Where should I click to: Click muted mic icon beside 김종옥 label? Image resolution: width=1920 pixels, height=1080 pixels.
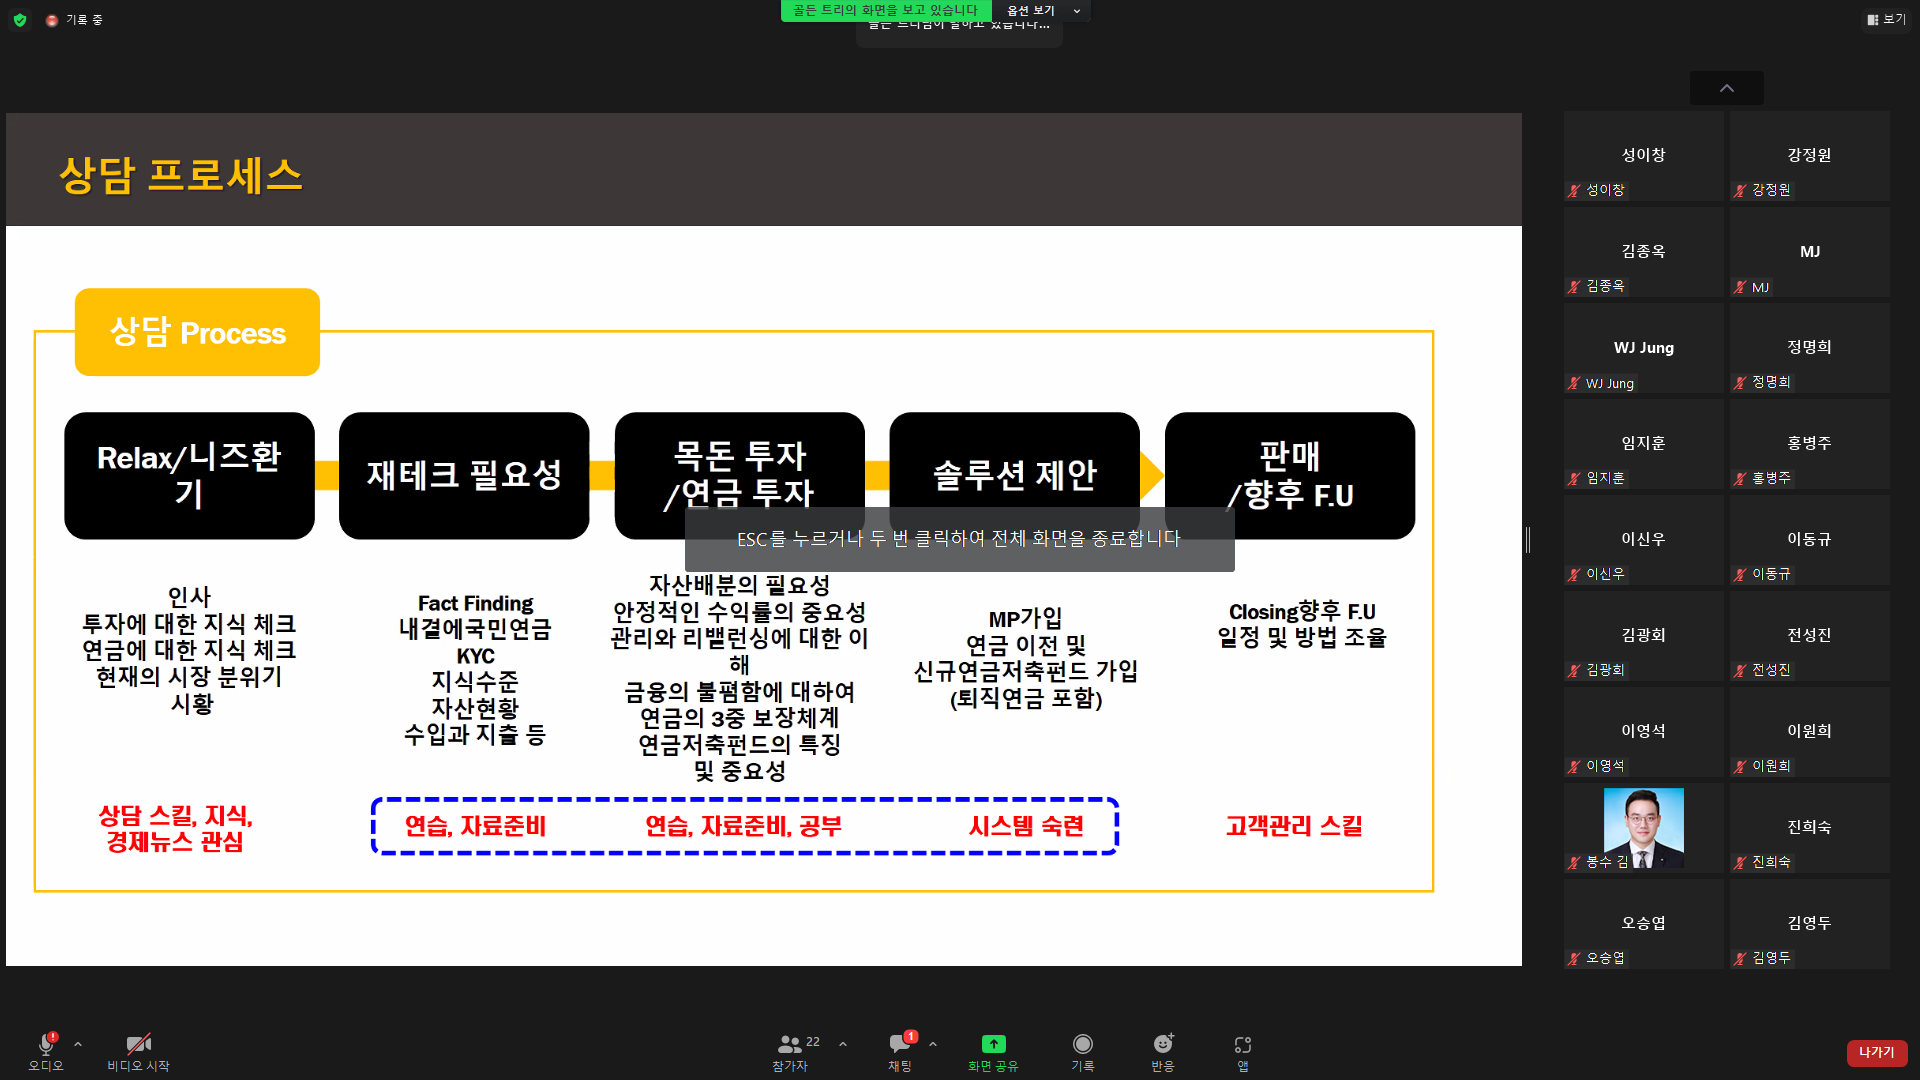tap(1575, 286)
